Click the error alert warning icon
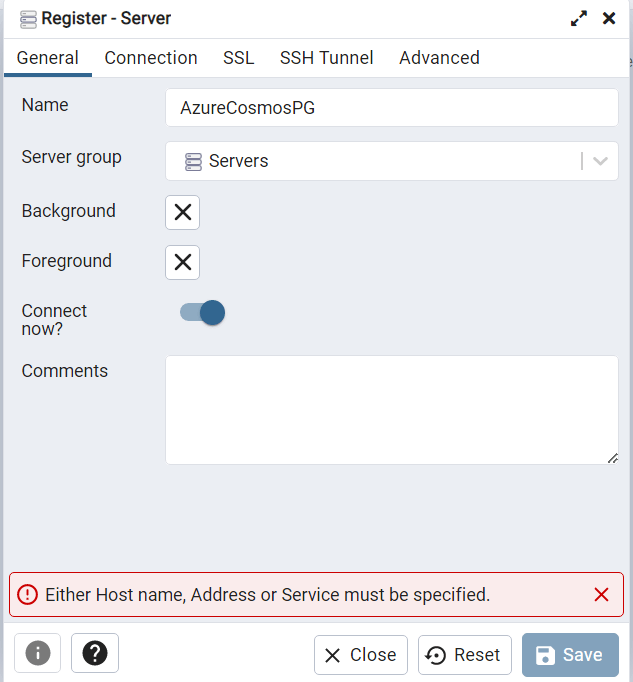This screenshot has height=682, width=633. [x=27, y=595]
